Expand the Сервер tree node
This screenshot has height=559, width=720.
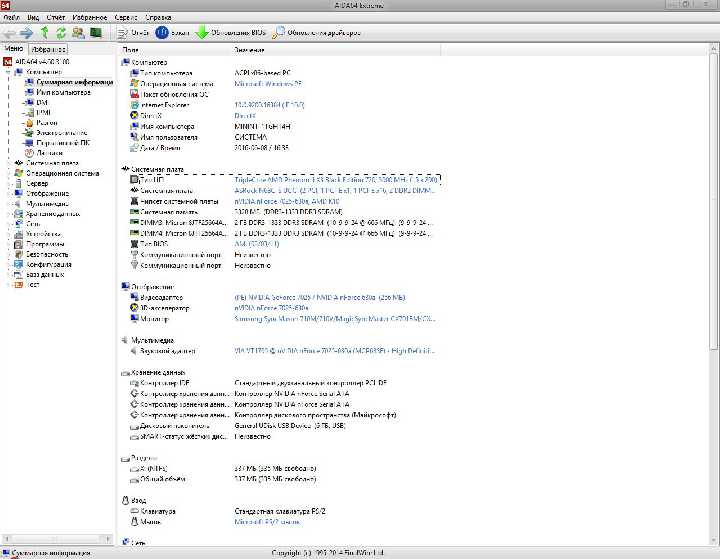point(8,183)
